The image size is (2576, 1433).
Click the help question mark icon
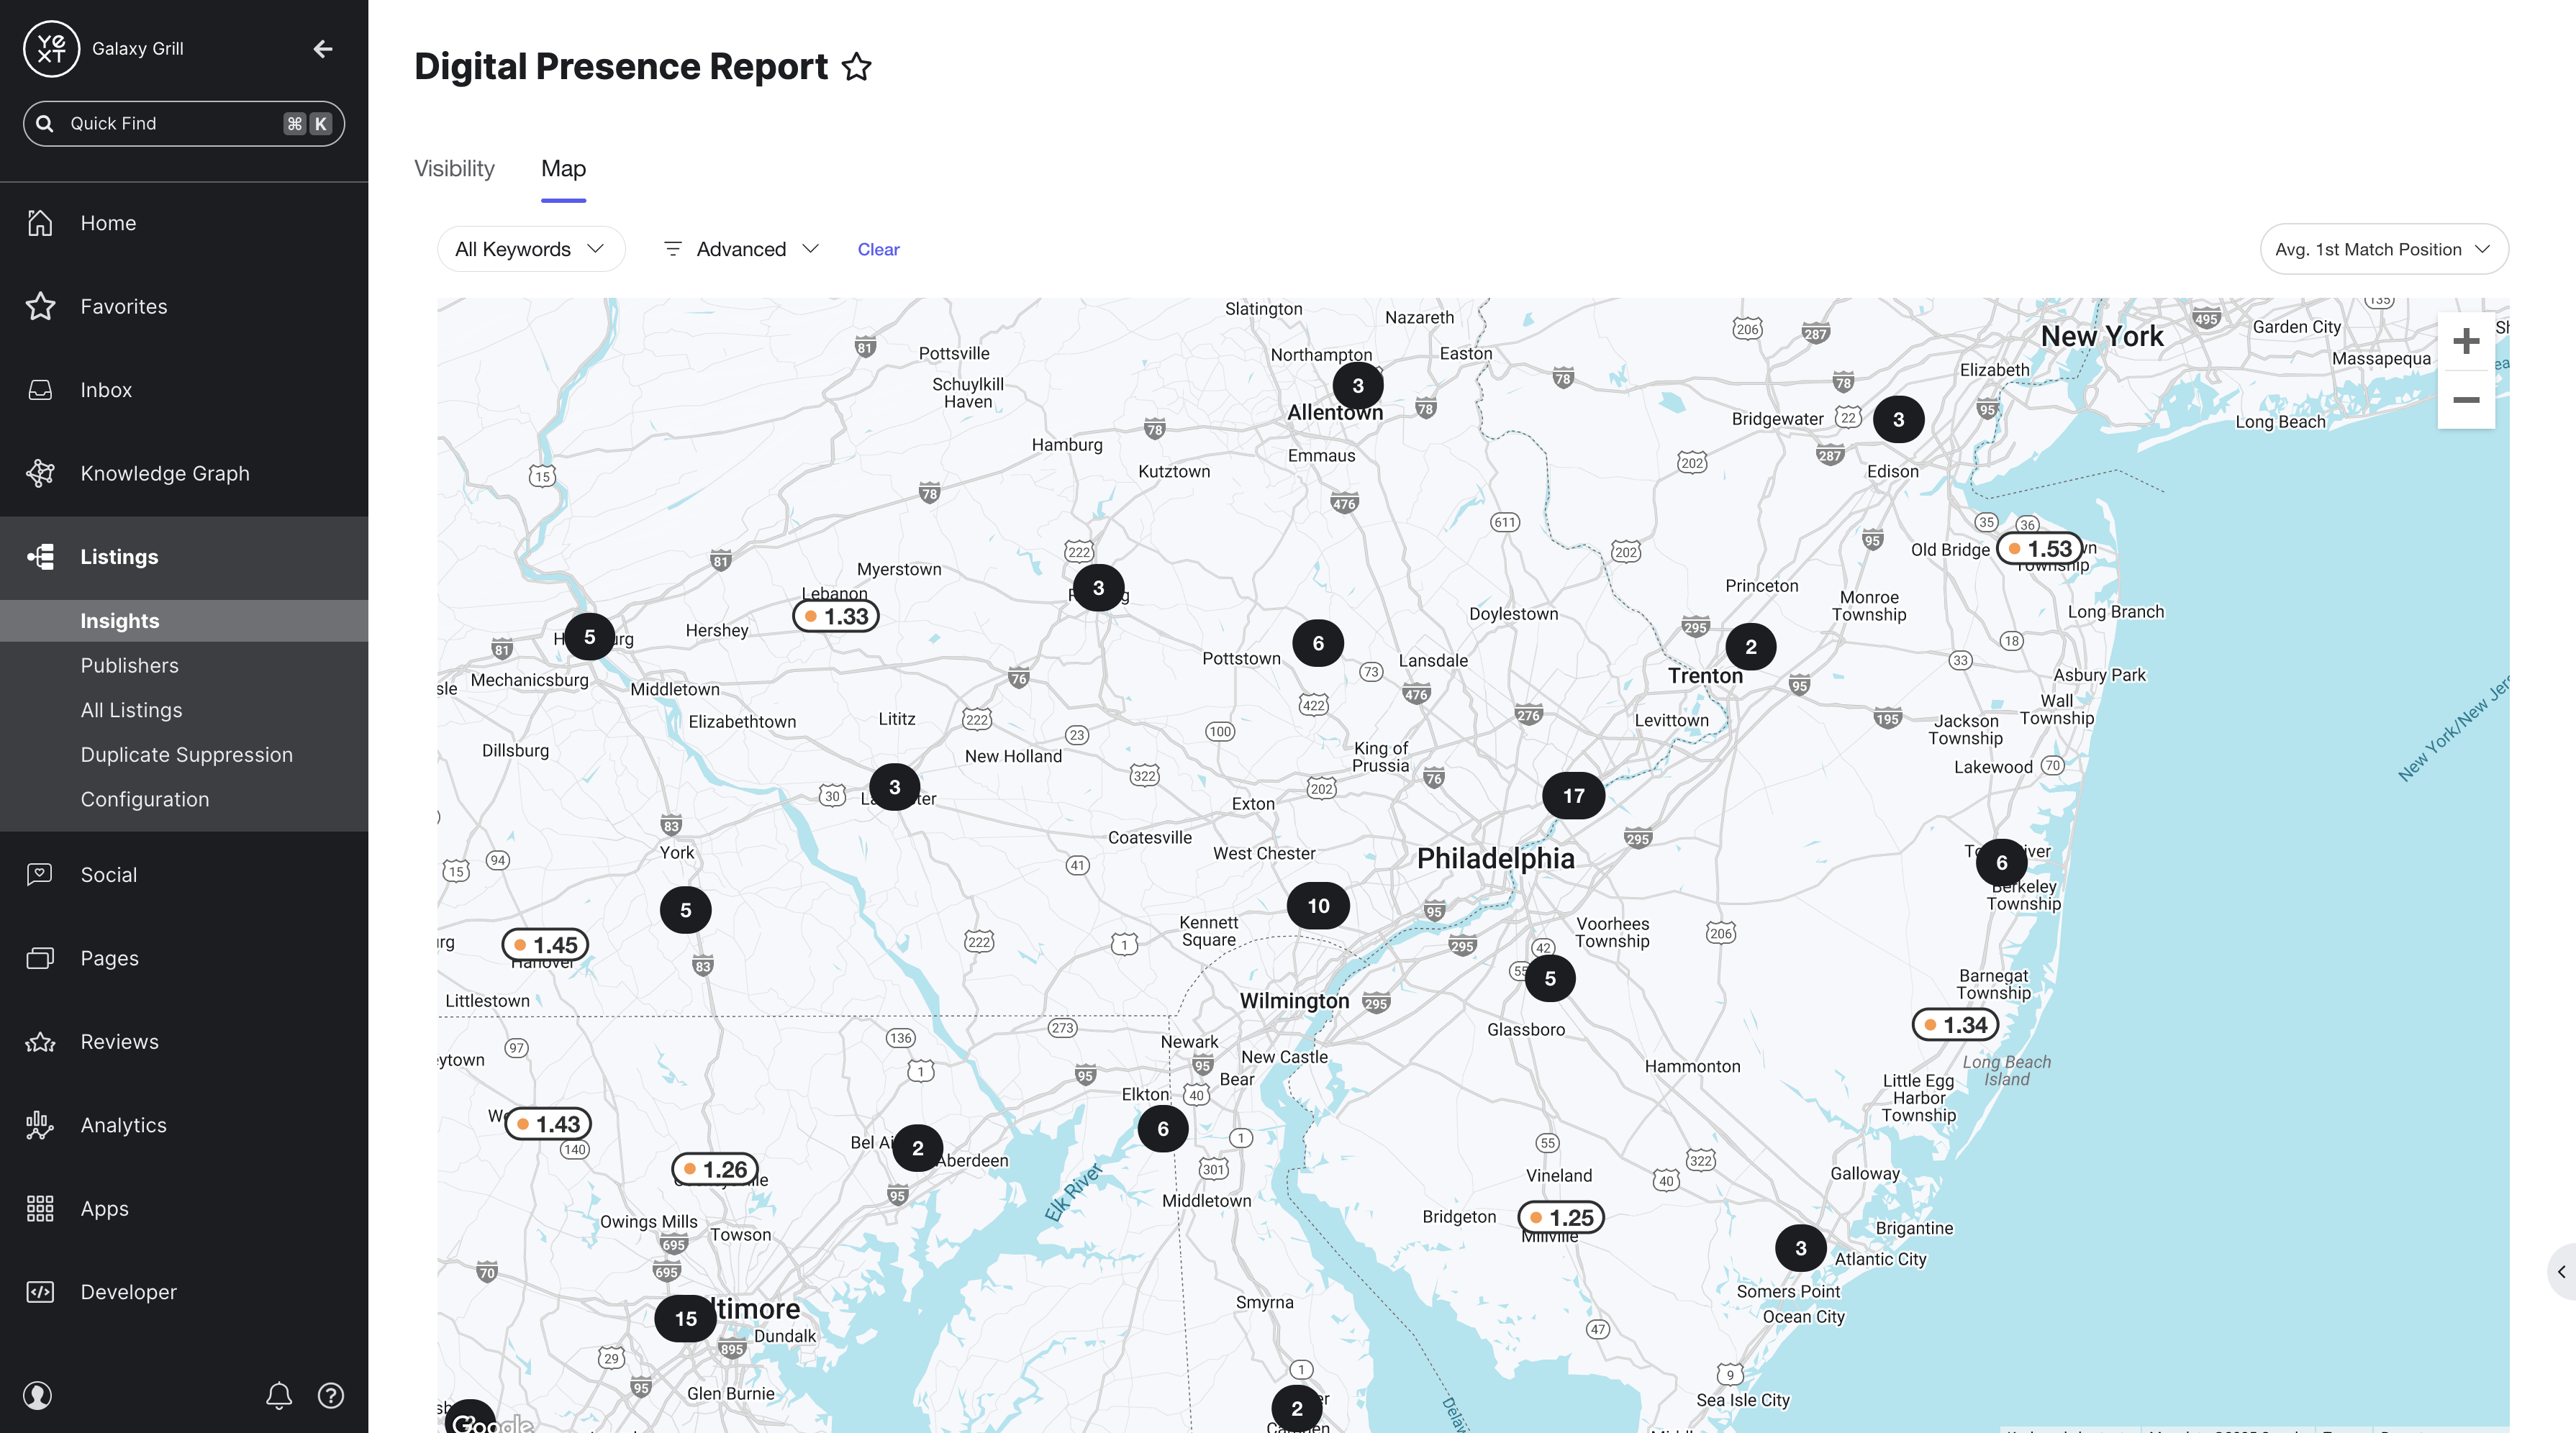point(331,1395)
